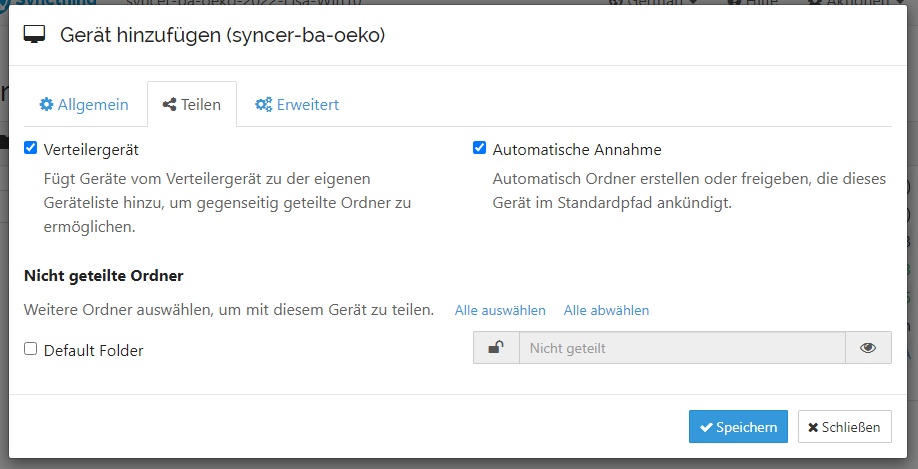The width and height of the screenshot is (918, 469).
Task: Open the Hilfe menu in the top bar
Action: tap(760, 3)
